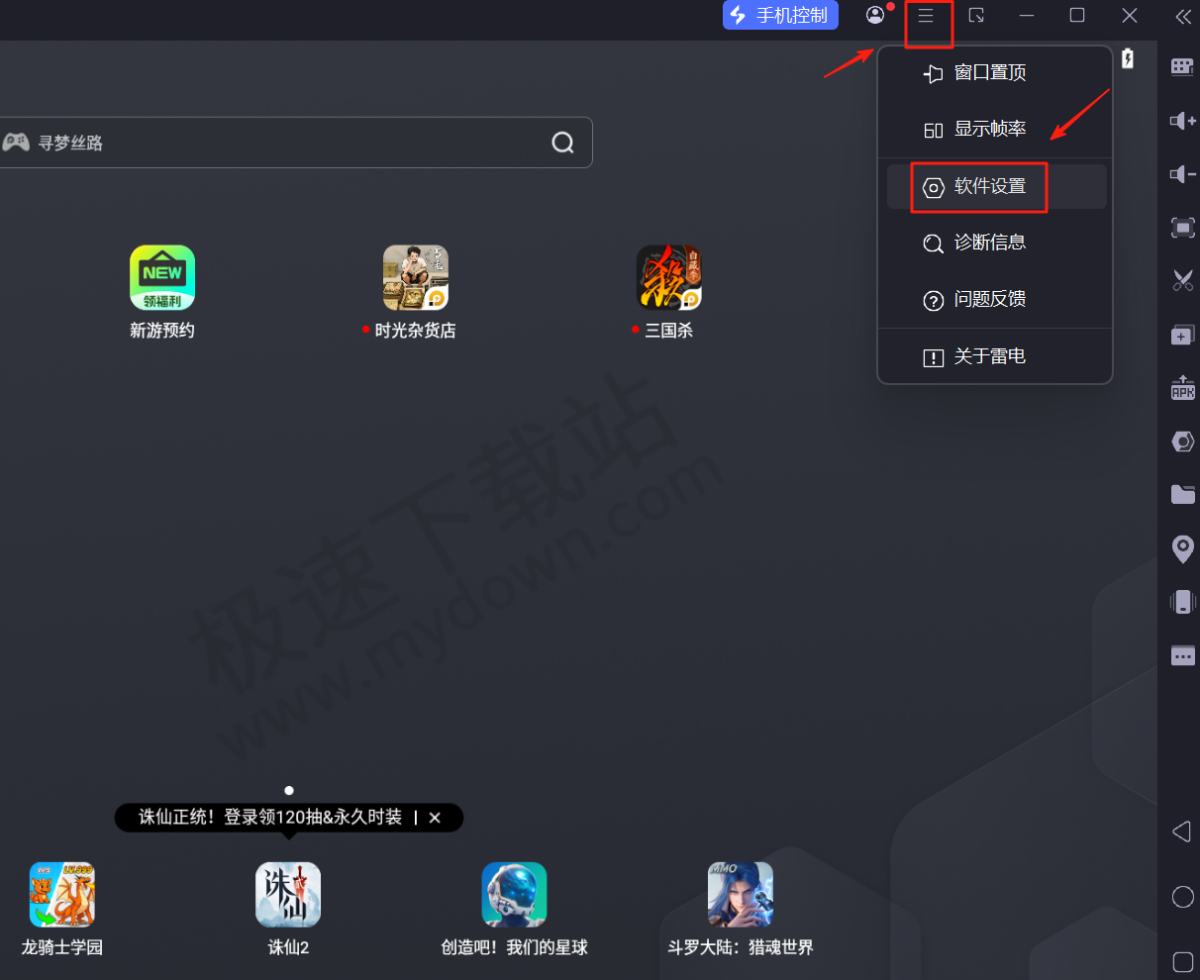
Task: Open the hamburger main menu
Action: [x=927, y=16]
